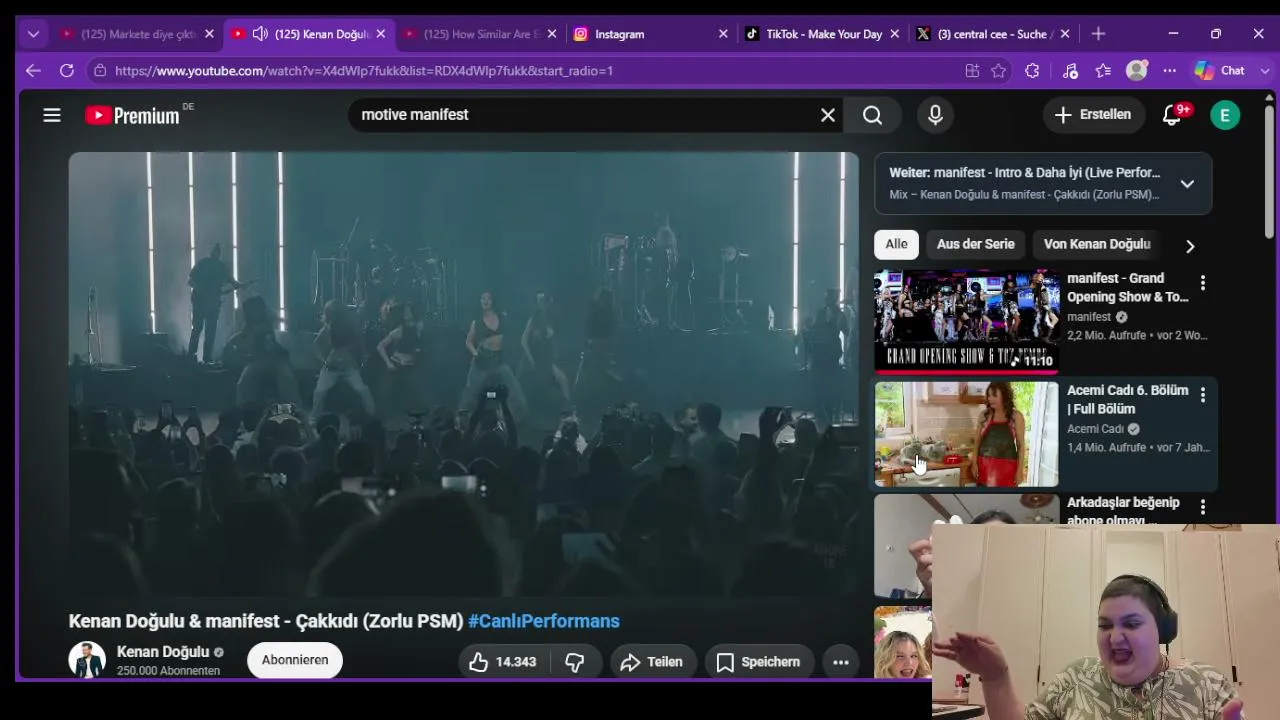Share the video with Teilen
This screenshot has height=720, width=1280.
tap(651, 662)
